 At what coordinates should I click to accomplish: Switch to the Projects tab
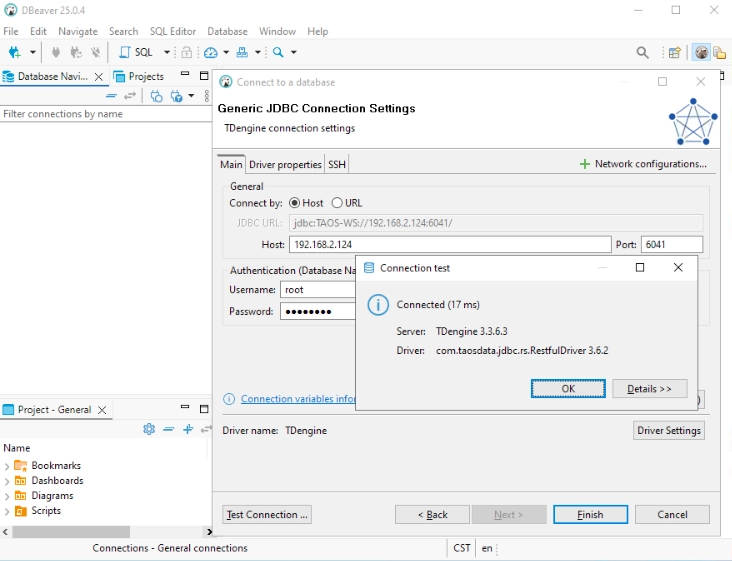click(139, 77)
